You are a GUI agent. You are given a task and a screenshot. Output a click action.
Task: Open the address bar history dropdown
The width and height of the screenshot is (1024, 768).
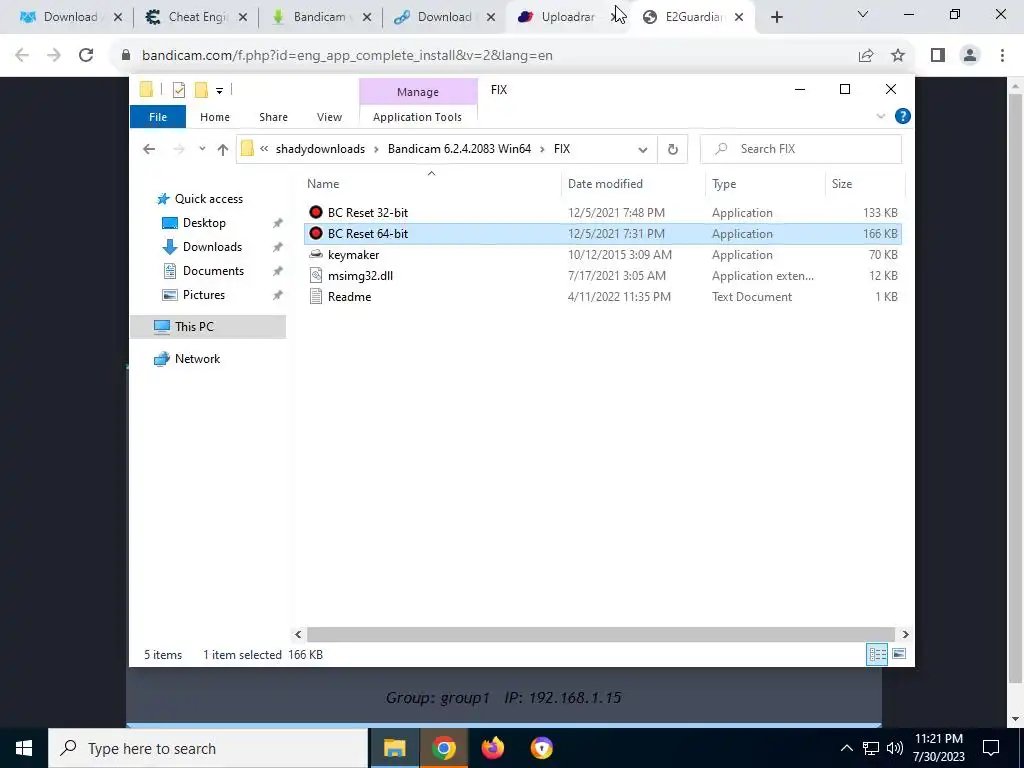pos(643,150)
